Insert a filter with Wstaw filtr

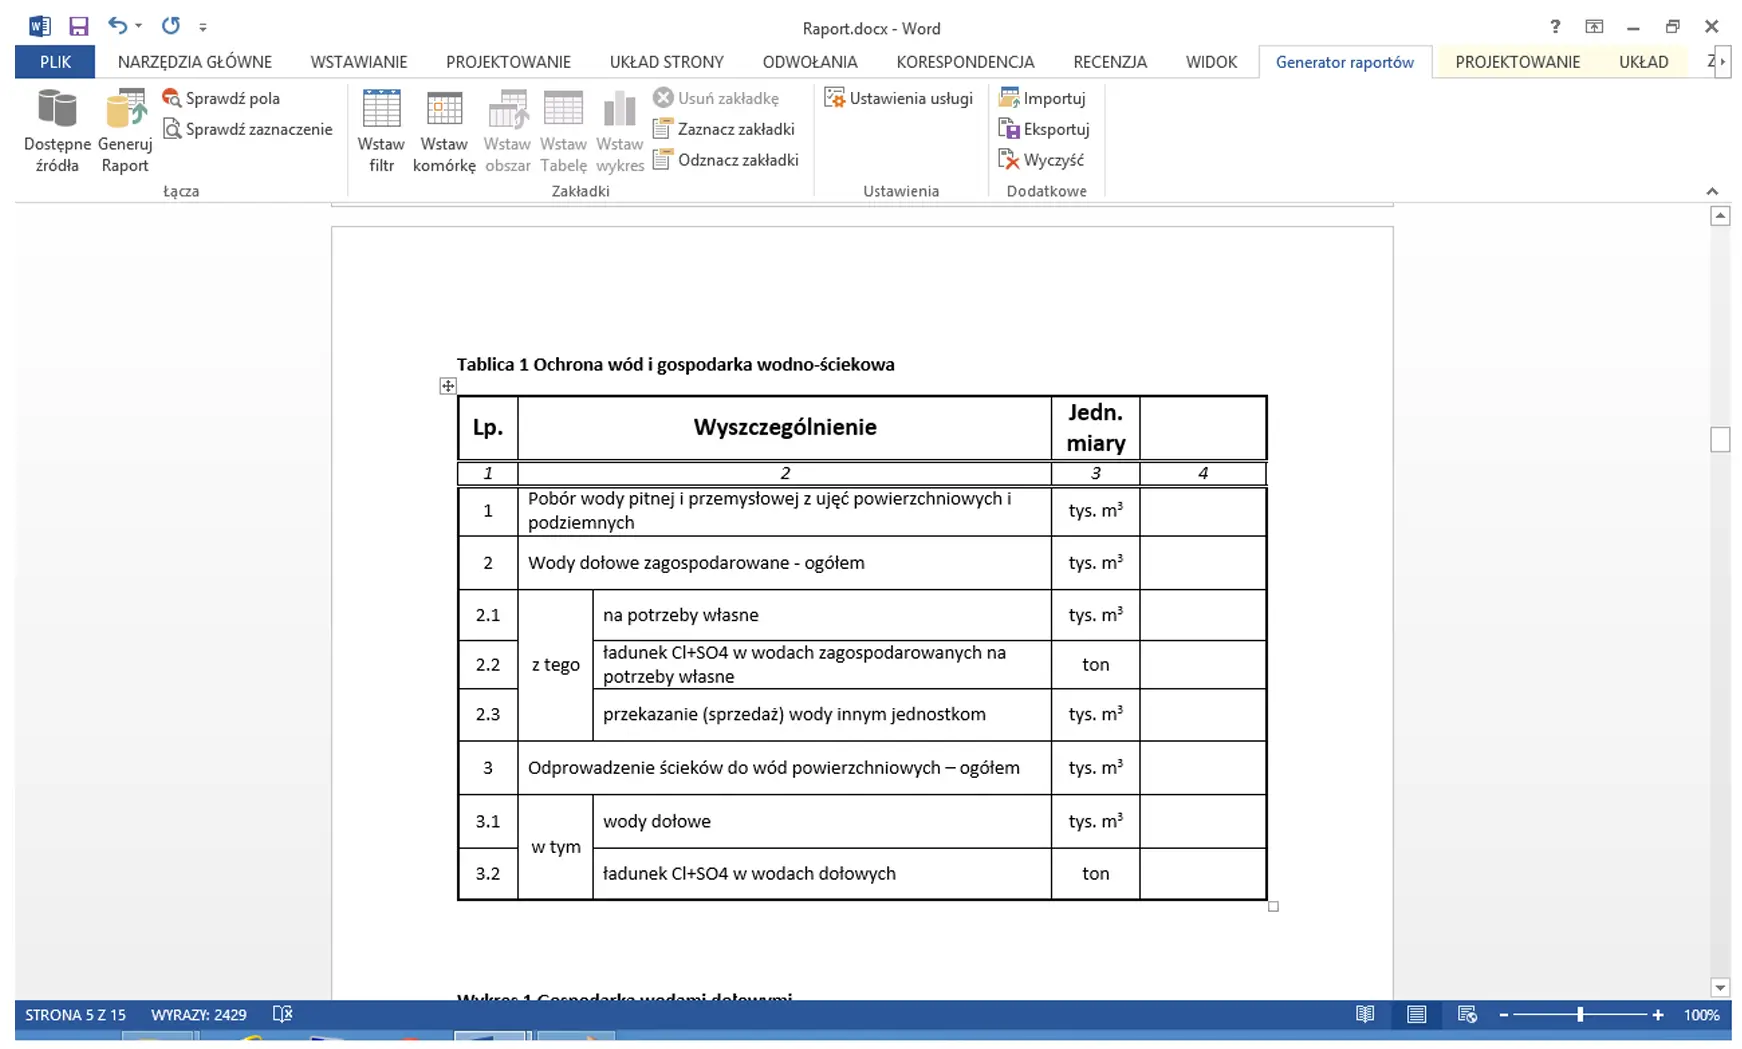coord(381,131)
